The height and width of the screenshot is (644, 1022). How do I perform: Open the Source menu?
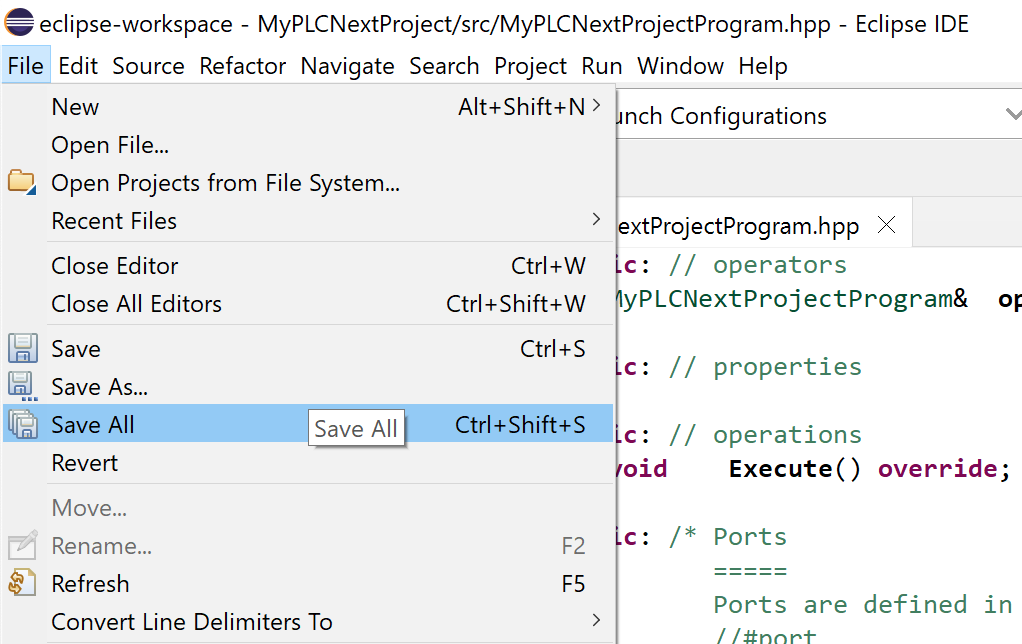pos(148,66)
